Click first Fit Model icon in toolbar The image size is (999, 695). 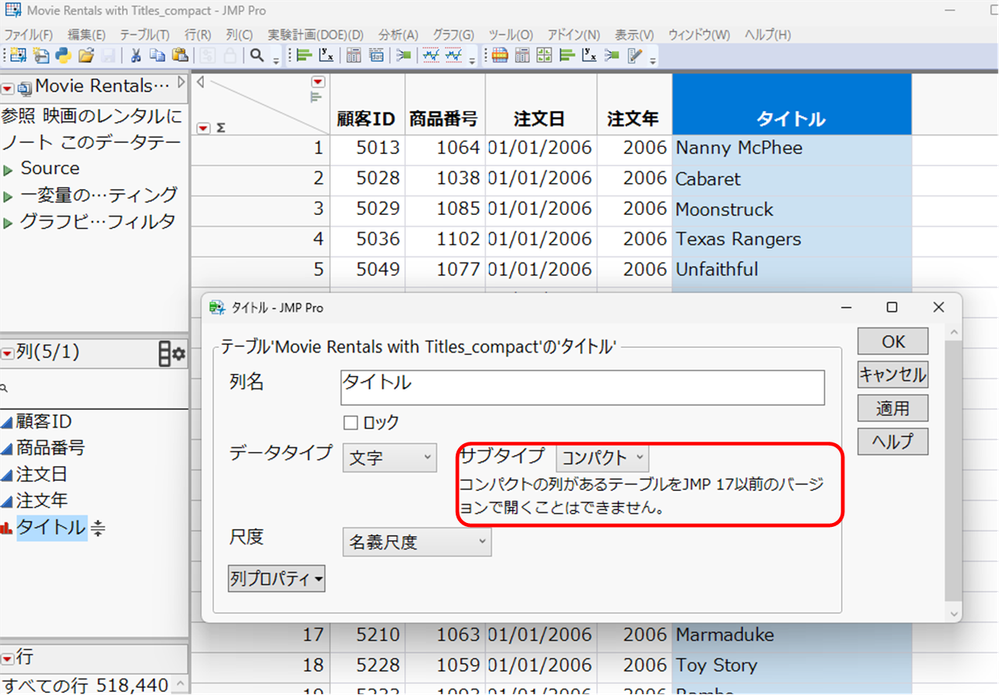pyautogui.click(x=403, y=55)
